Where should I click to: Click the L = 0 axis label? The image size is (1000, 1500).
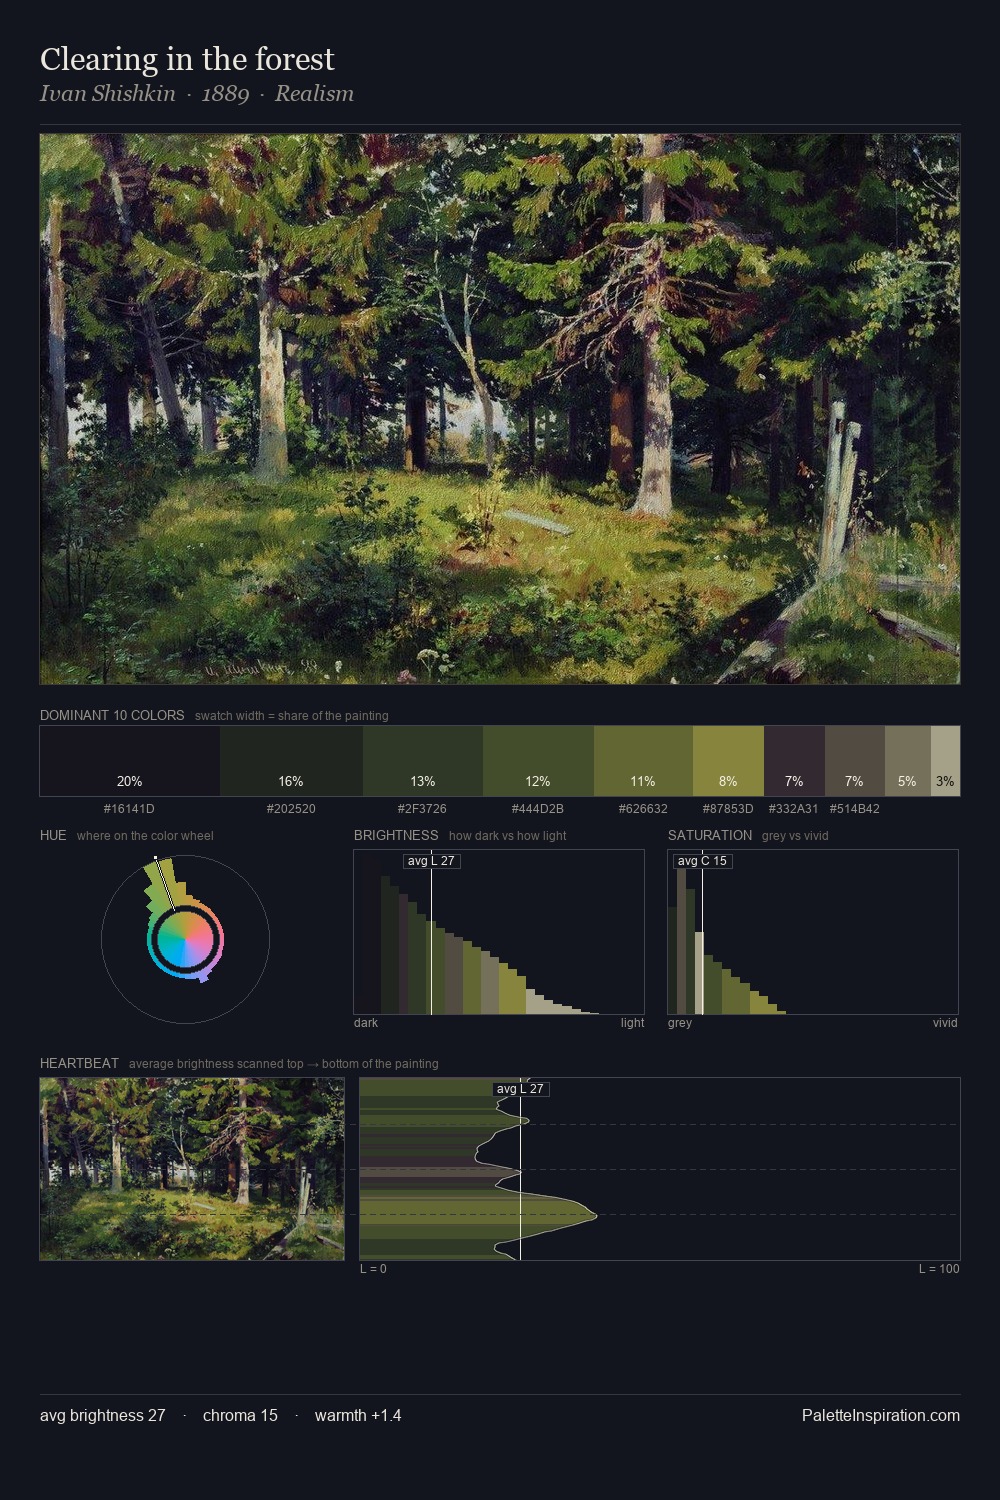click(x=373, y=1269)
